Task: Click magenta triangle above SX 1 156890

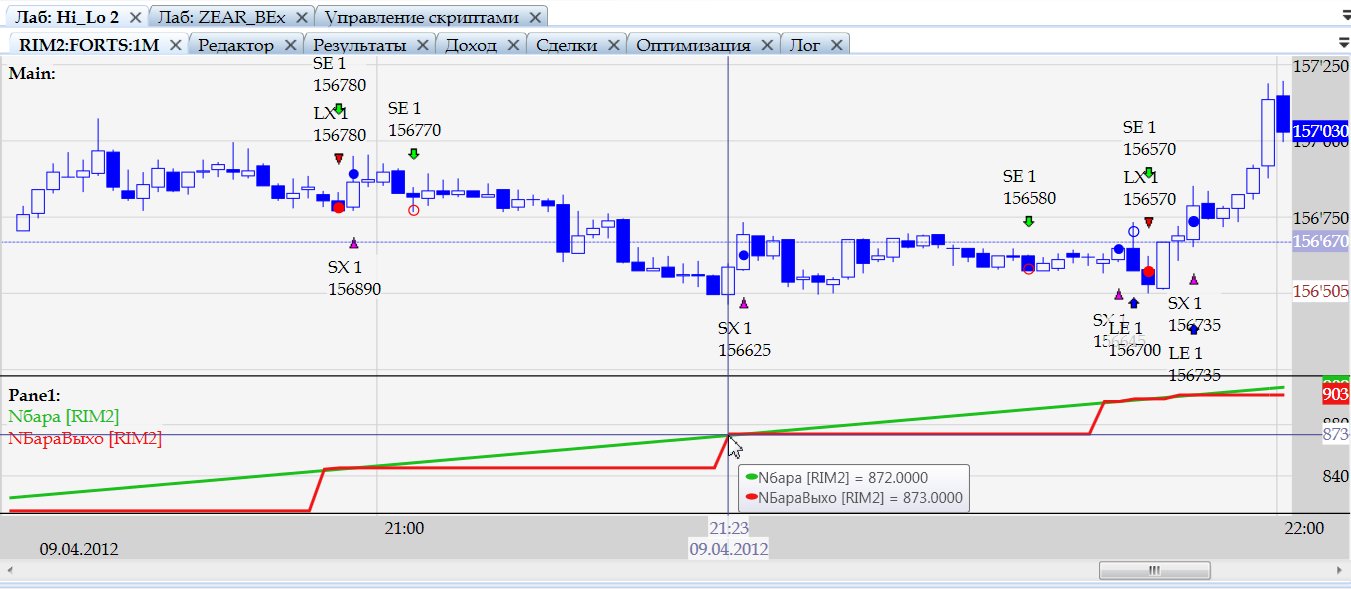Action: [x=353, y=243]
